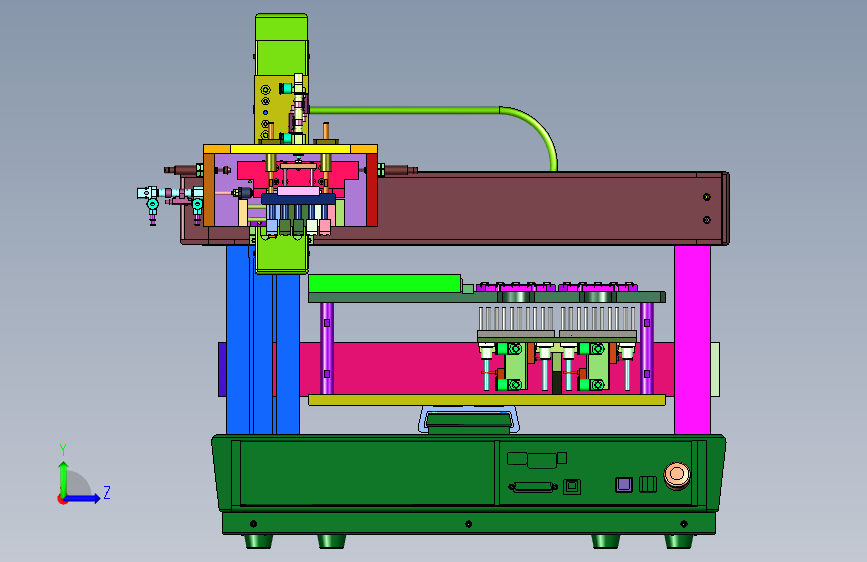The image size is (867, 562).
Task: Select the yellow top plate of the head
Action: [x=290, y=149]
